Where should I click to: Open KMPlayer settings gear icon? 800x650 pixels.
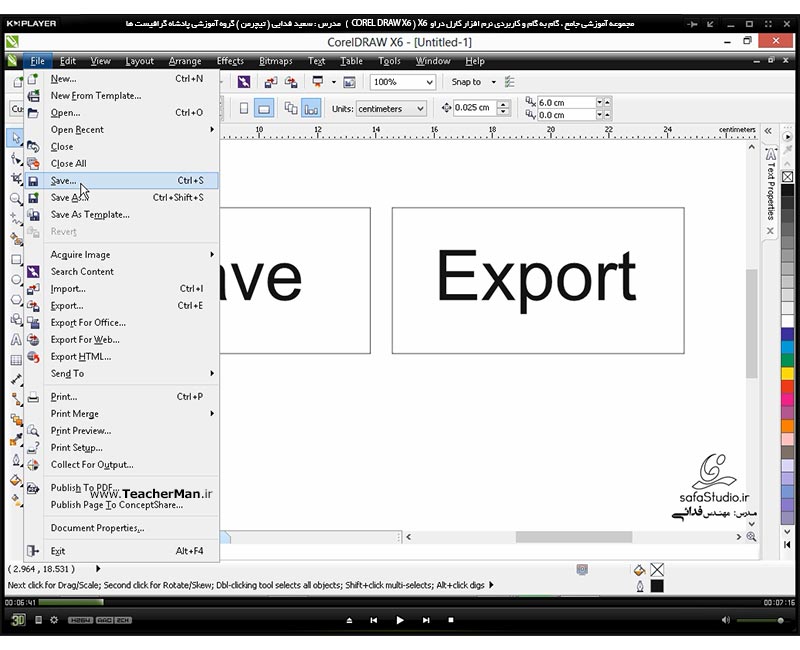coord(54,620)
